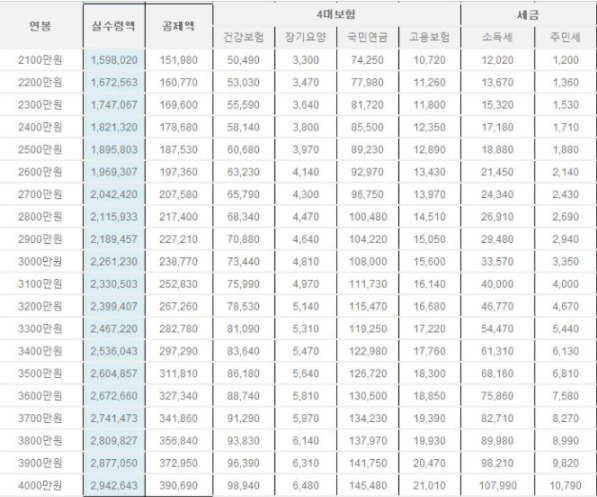
Task: Click health insurance value 98,940
Action: click(243, 486)
